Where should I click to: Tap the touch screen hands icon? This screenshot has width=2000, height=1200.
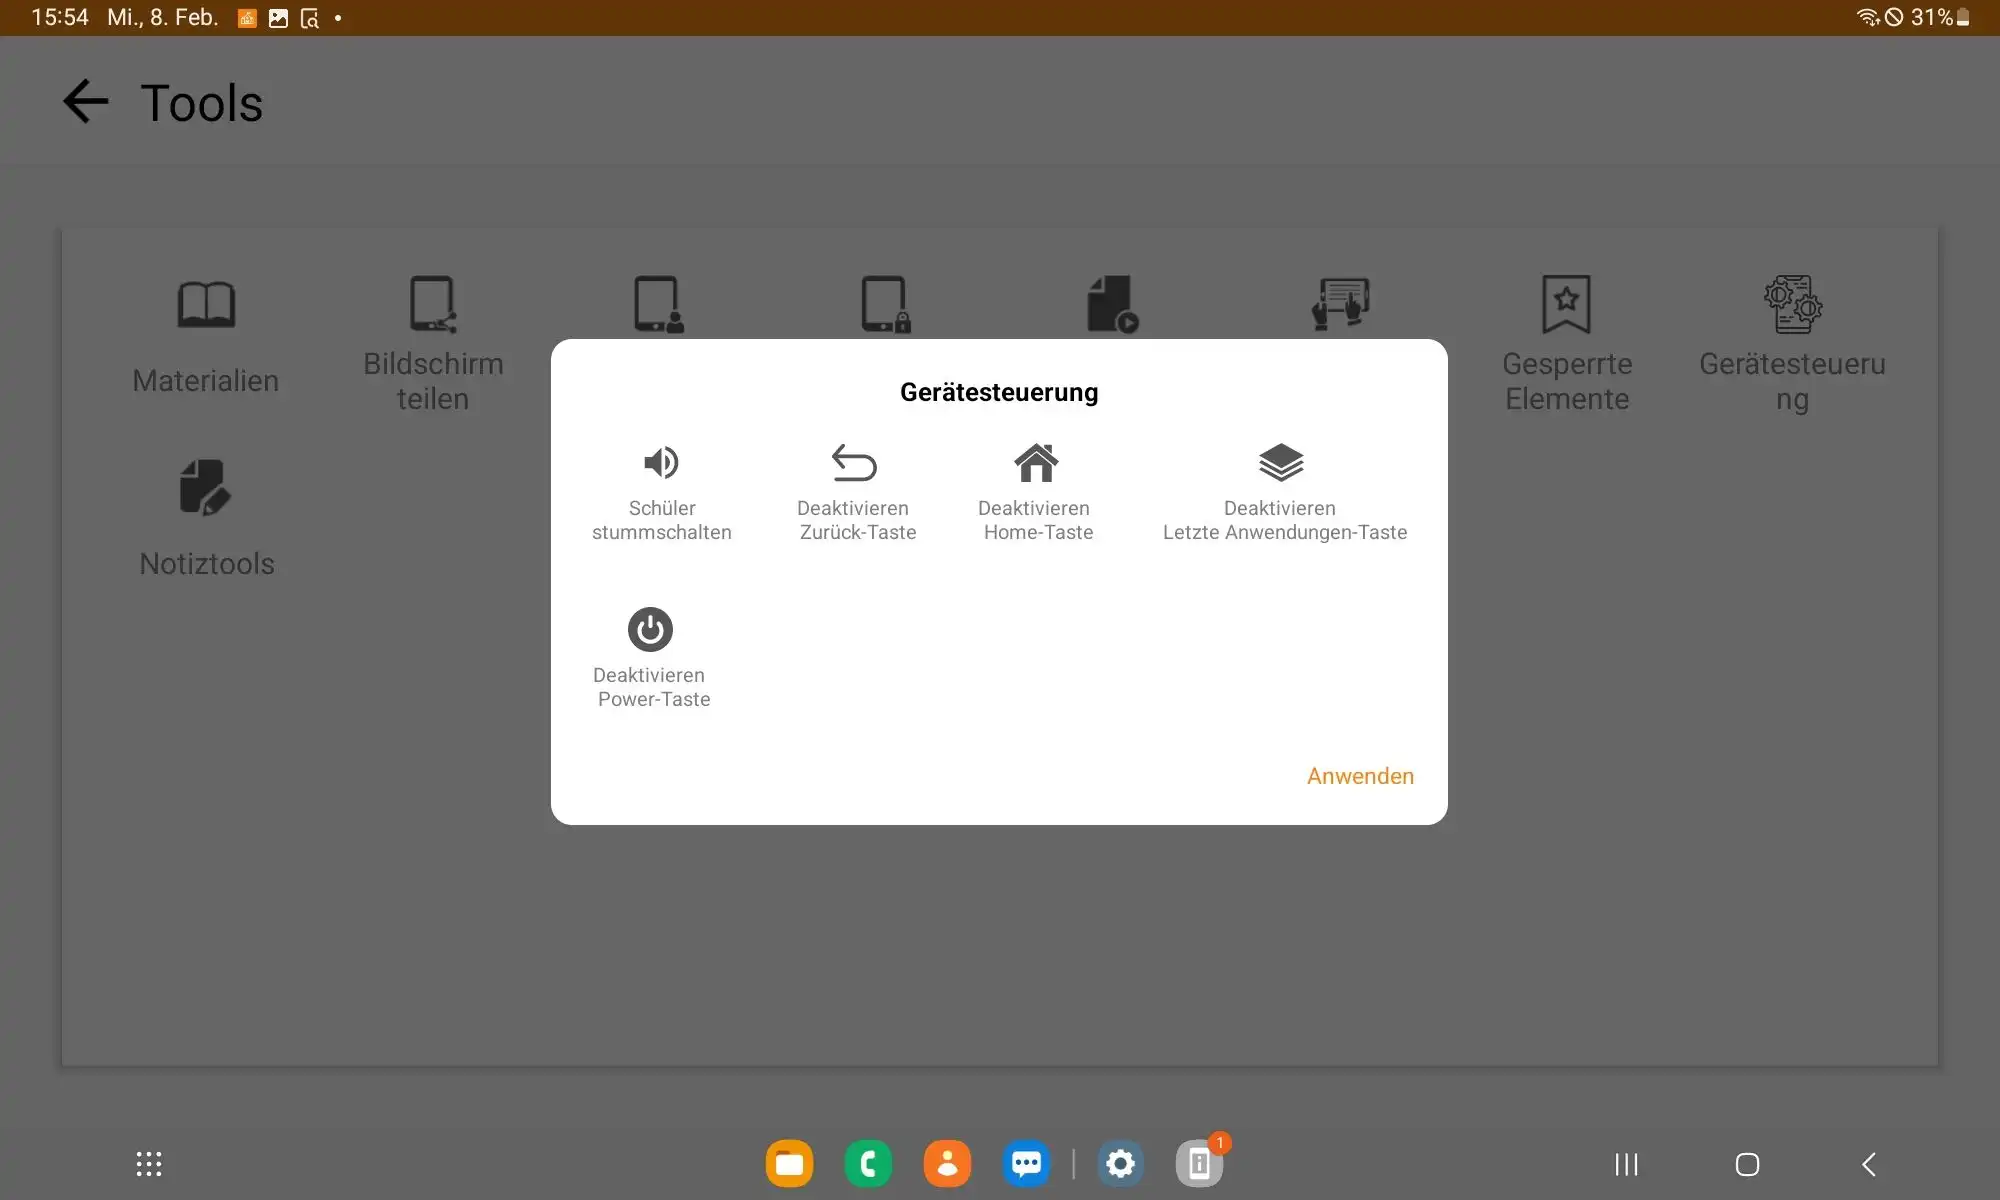click(x=1340, y=304)
